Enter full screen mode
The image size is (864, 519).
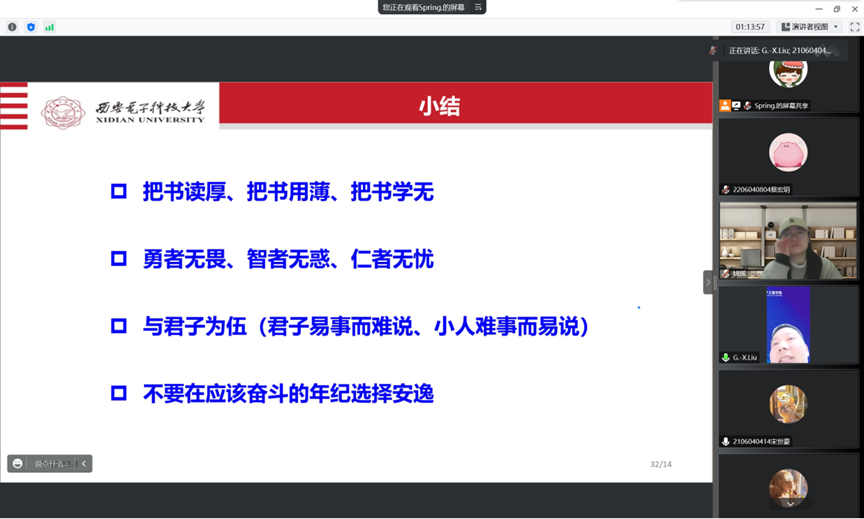pyautogui.click(x=854, y=27)
